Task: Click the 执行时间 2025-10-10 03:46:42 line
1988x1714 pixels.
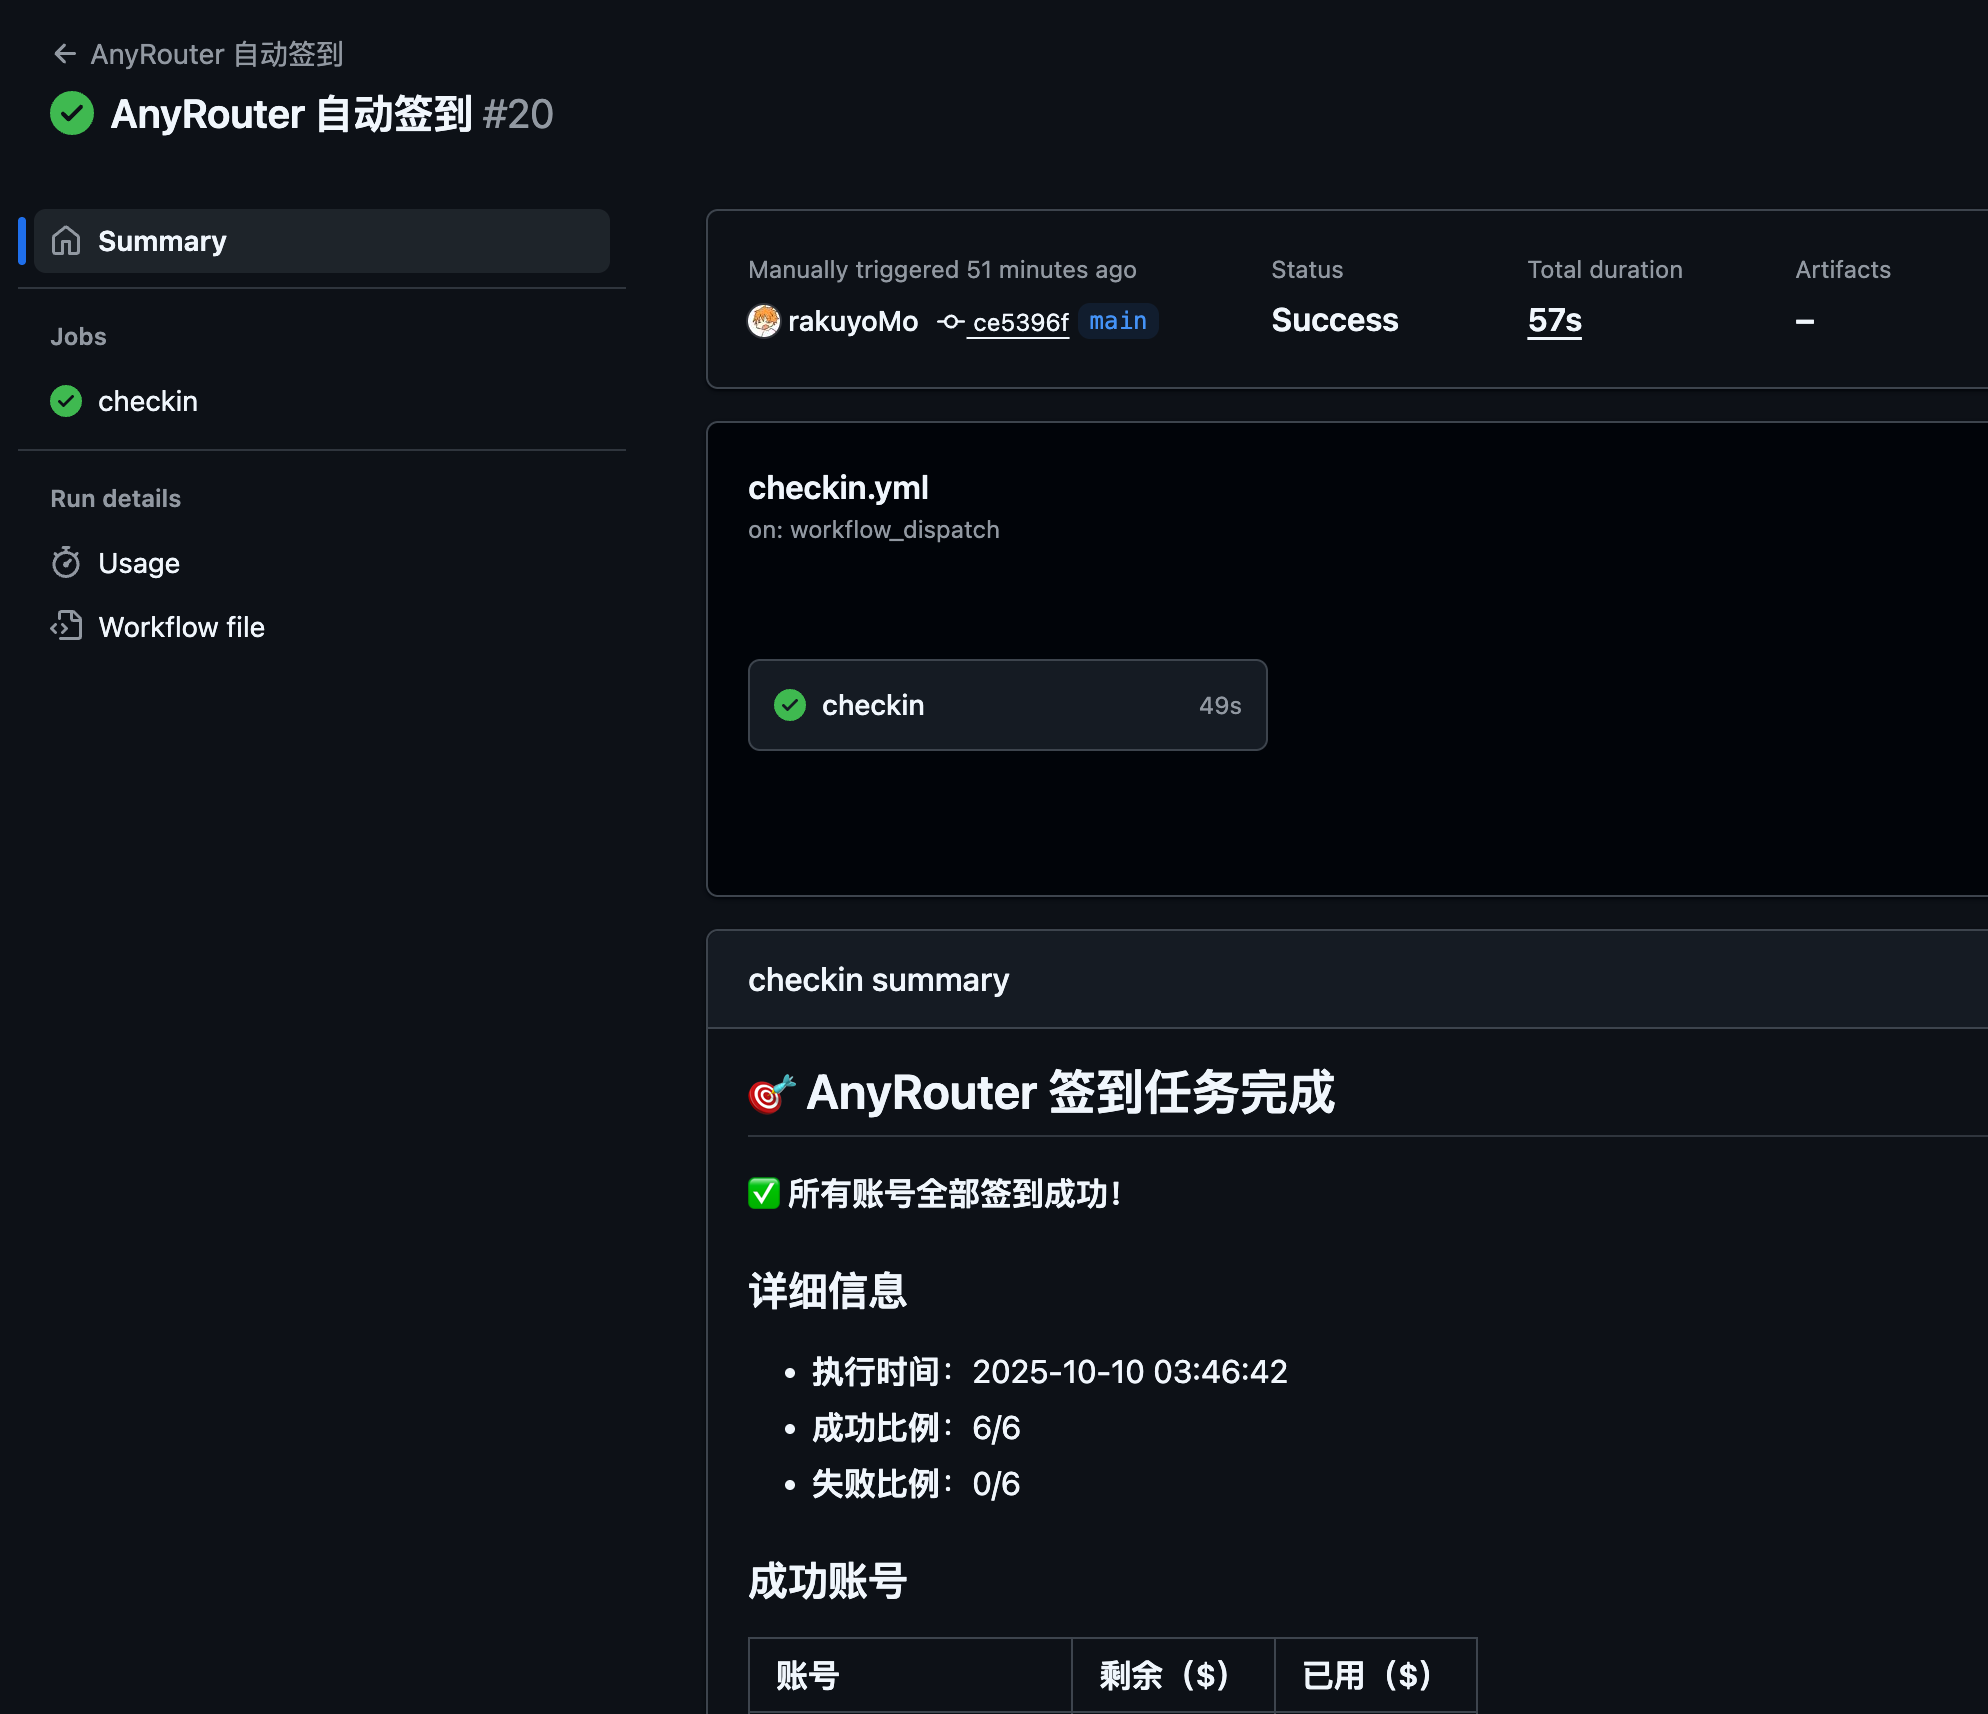Action: tap(1049, 1371)
